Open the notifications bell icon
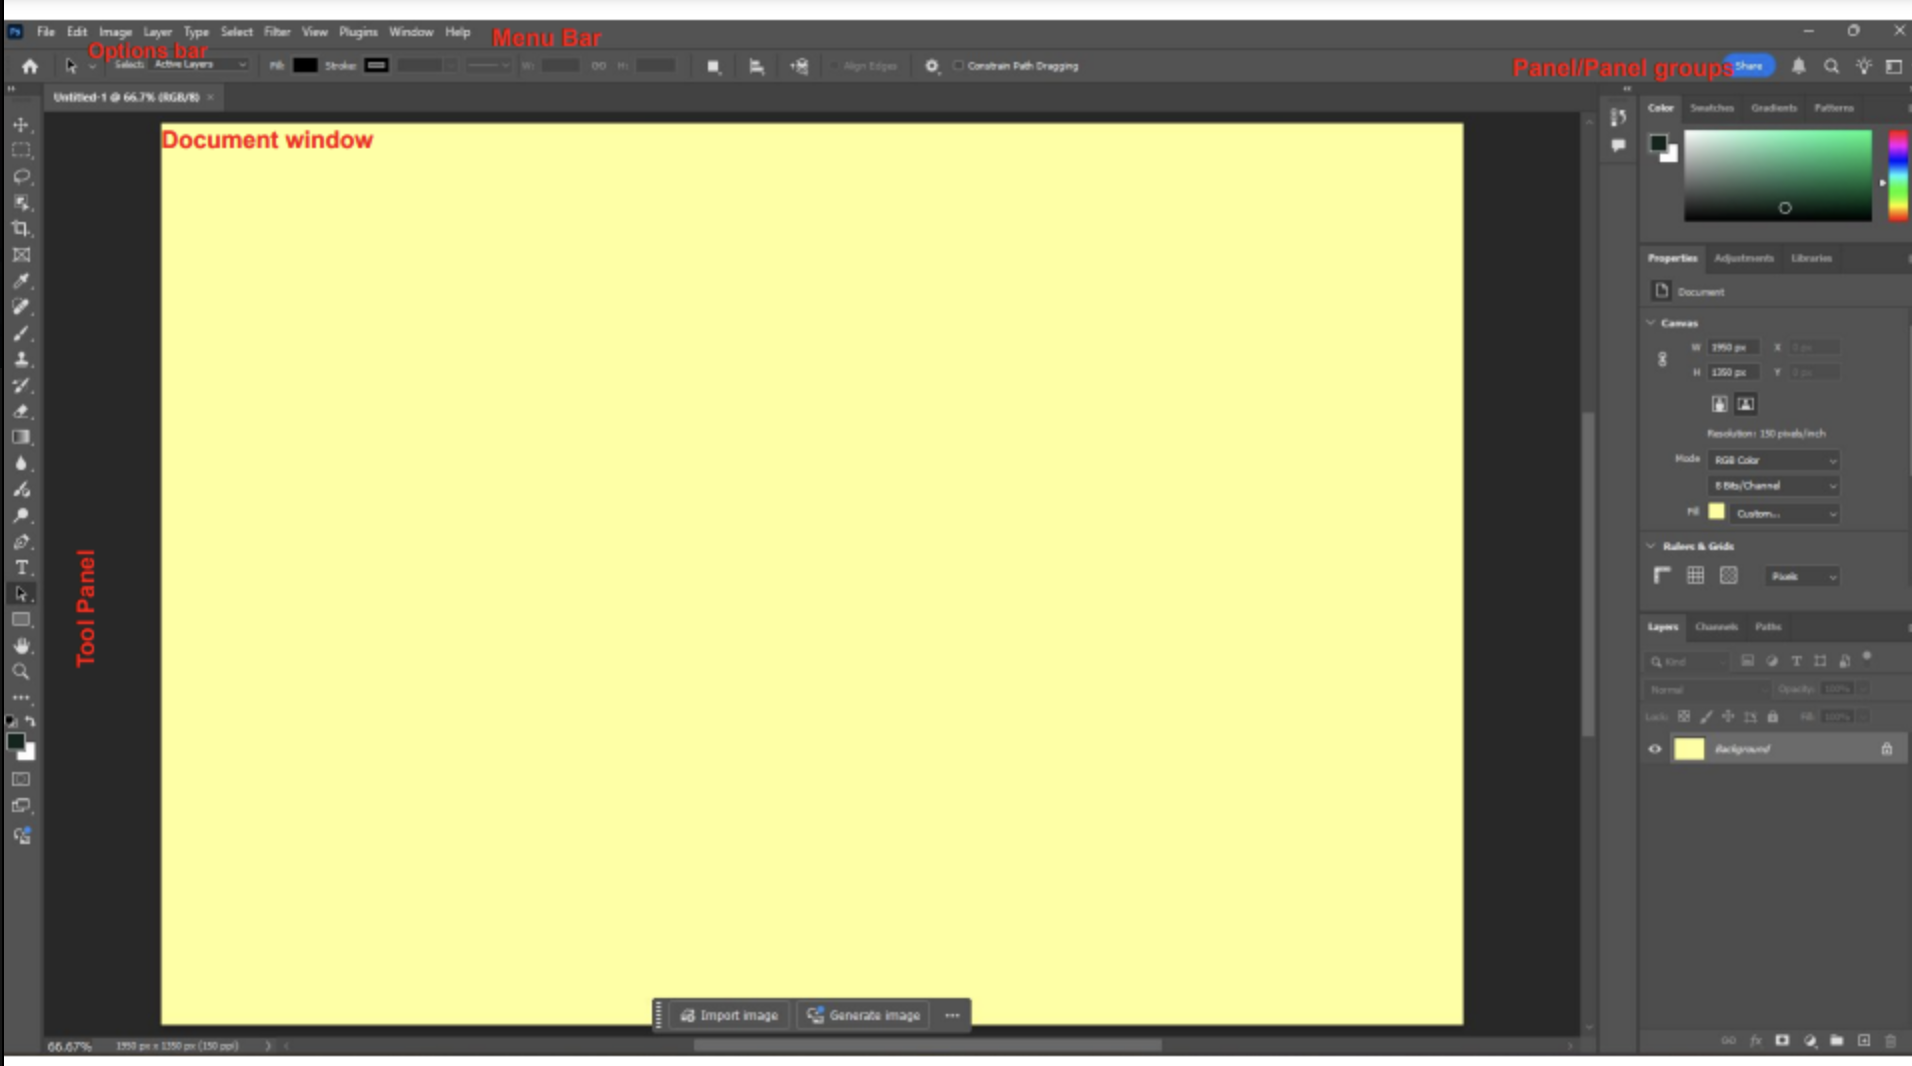 (x=1799, y=66)
